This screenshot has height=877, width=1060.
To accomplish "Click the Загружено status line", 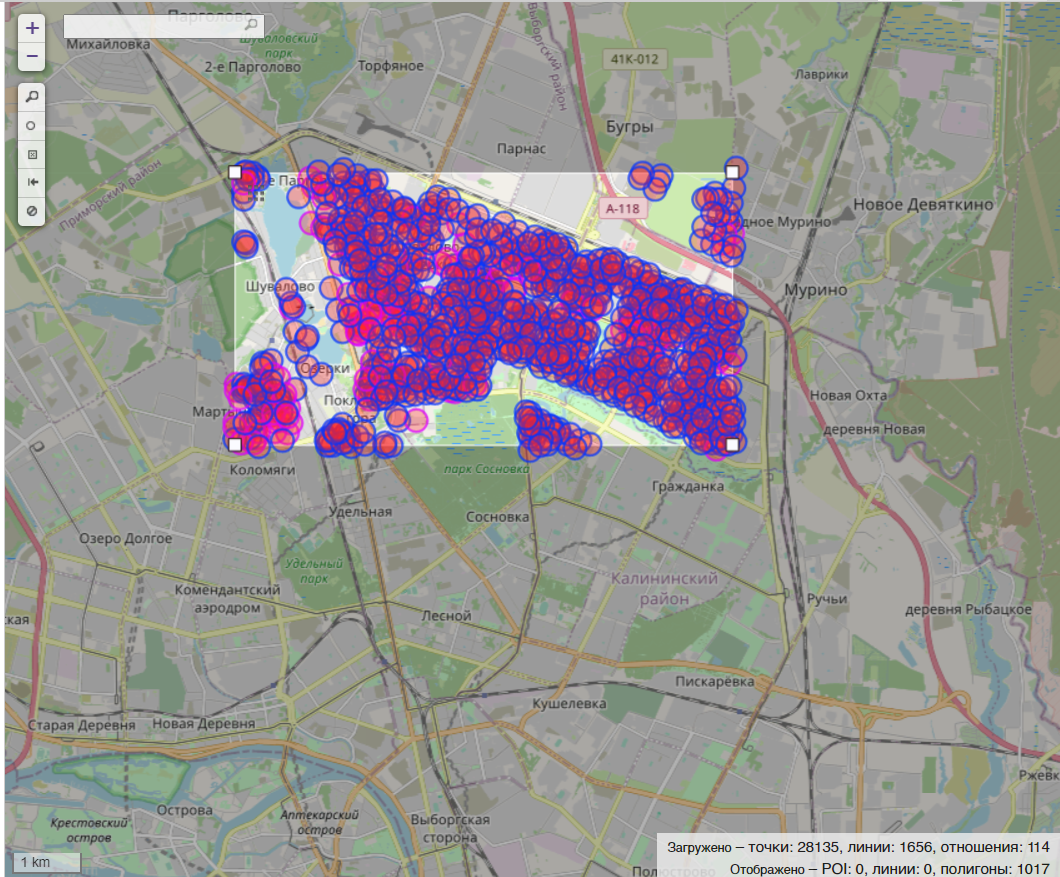I will point(858,847).
